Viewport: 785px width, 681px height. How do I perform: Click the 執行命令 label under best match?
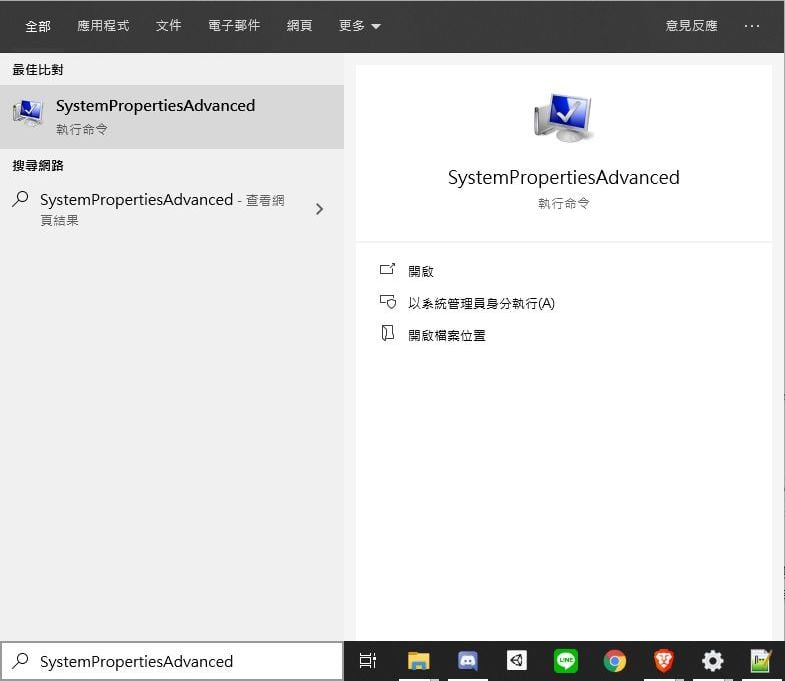(82, 130)
